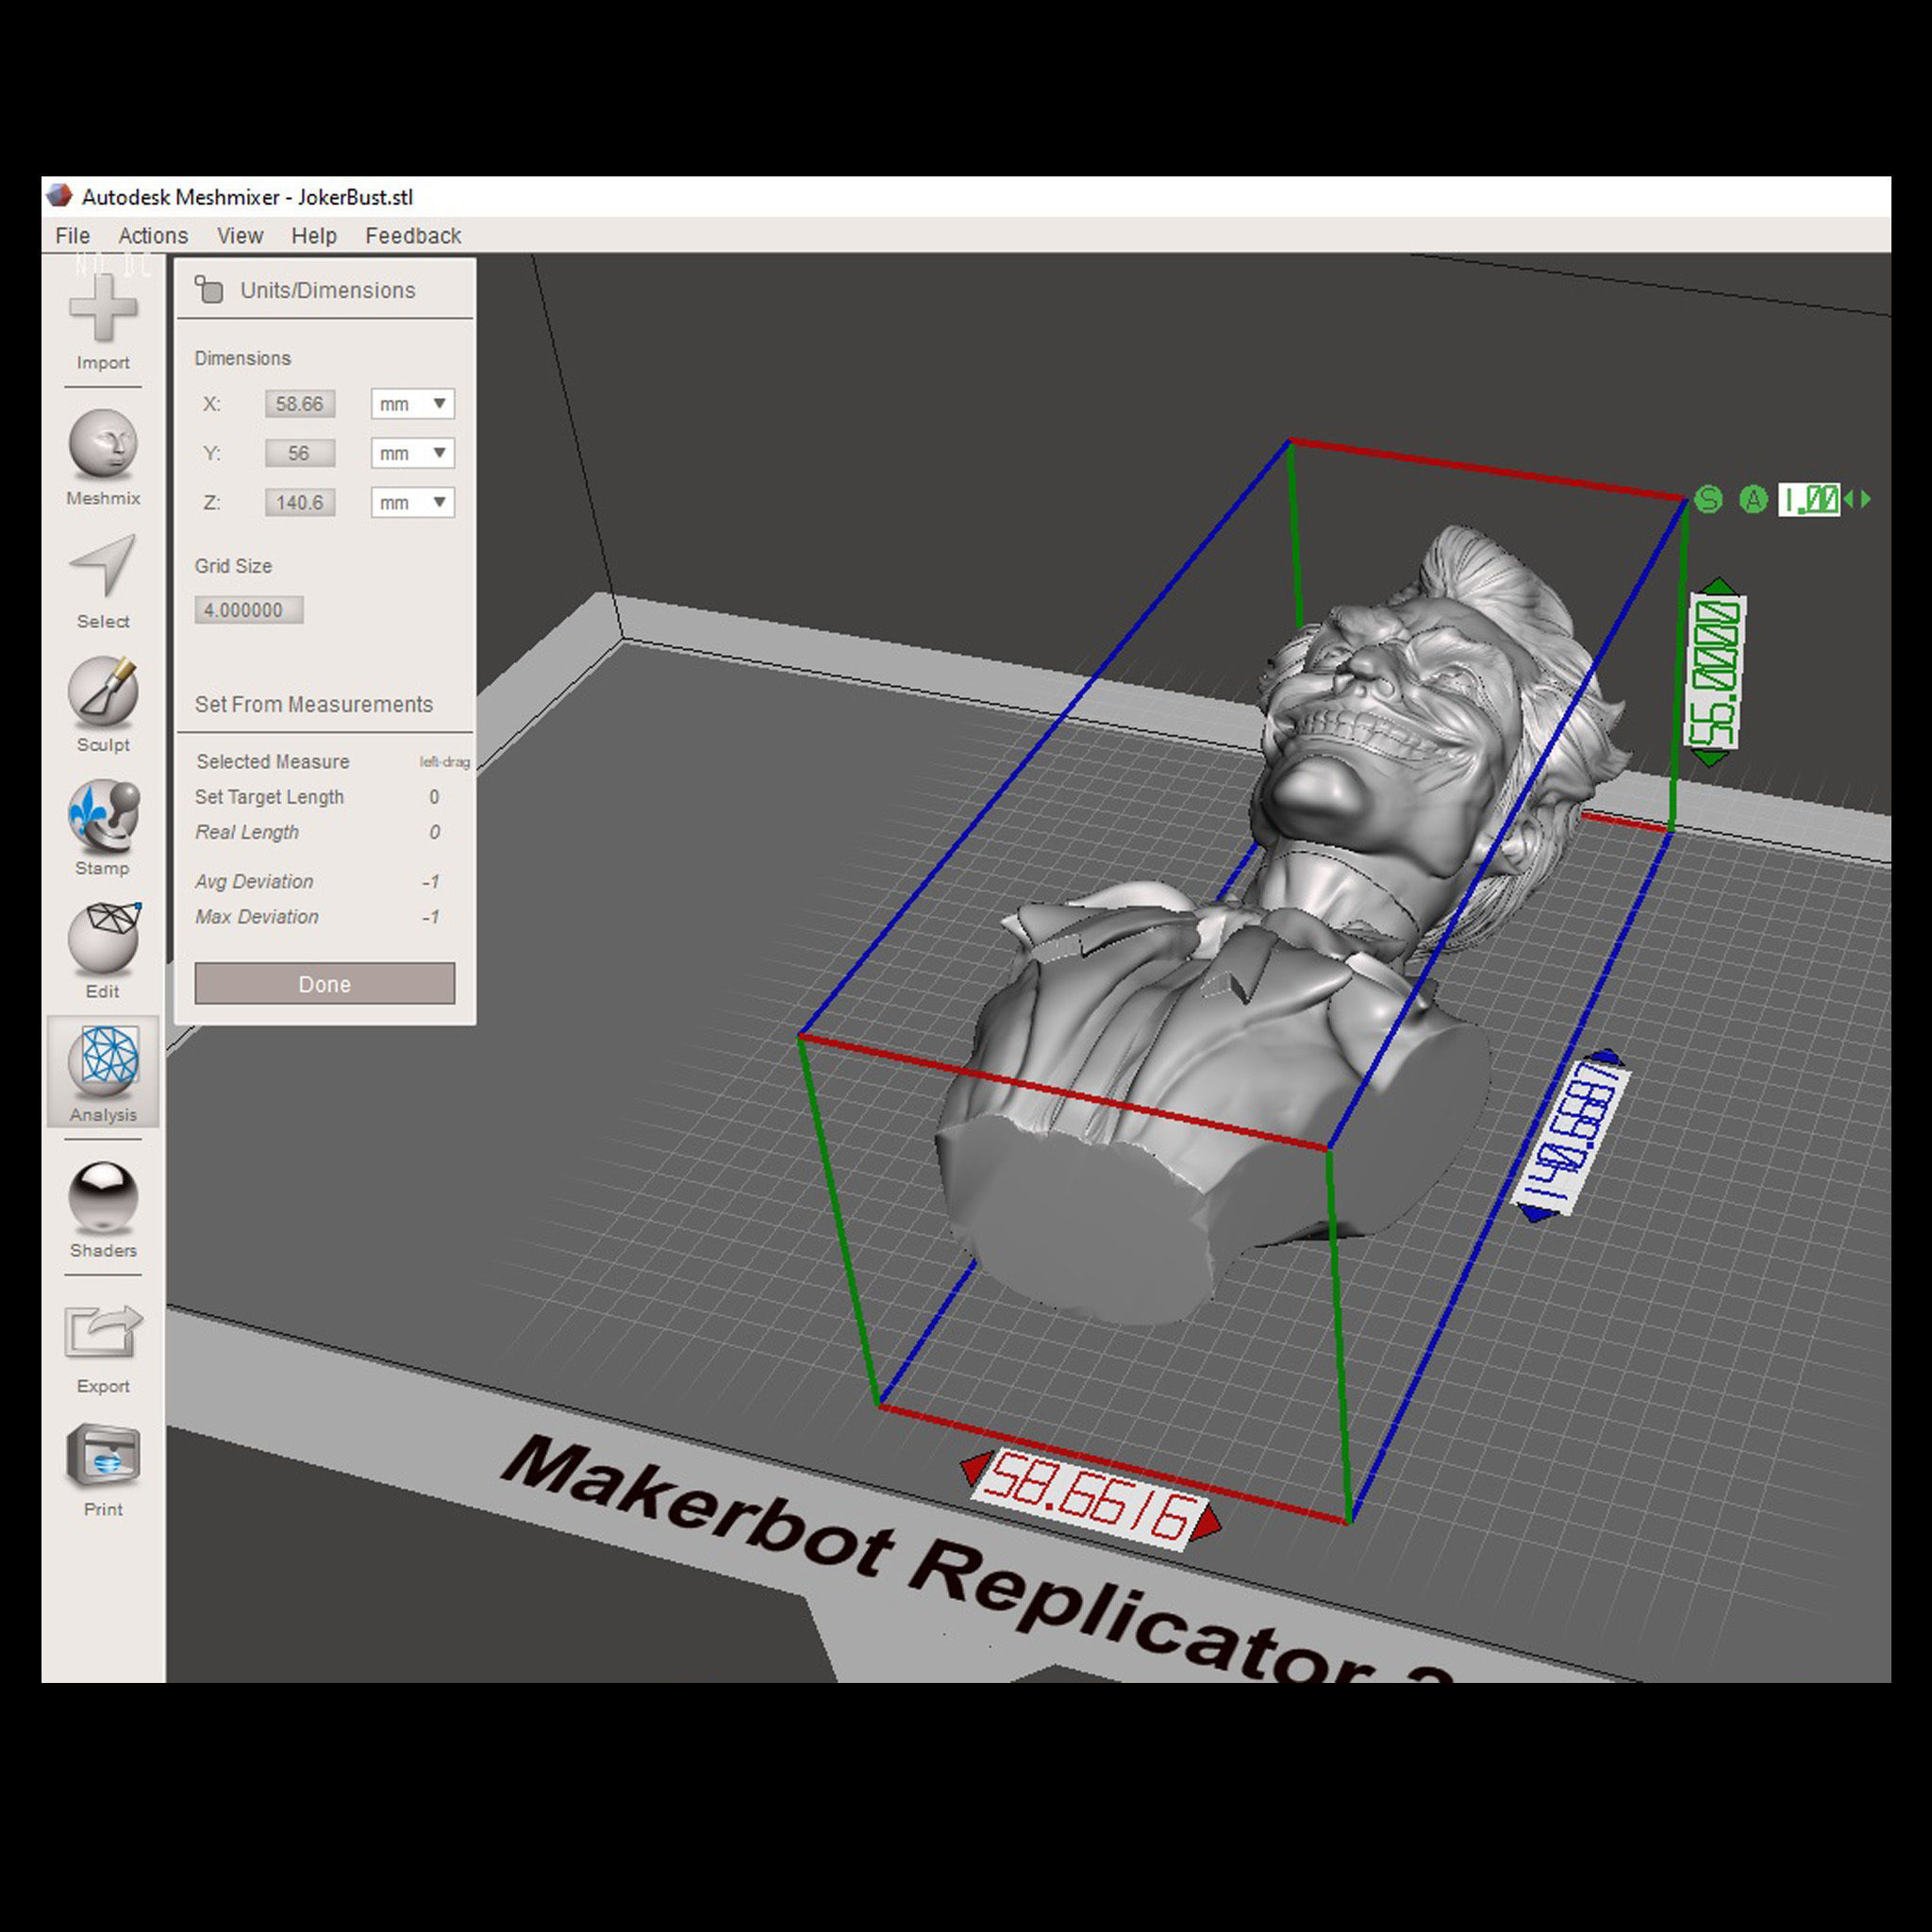1932x1932 pixels.
Task: Click the Max Deviation label
Action: [257, 916]
